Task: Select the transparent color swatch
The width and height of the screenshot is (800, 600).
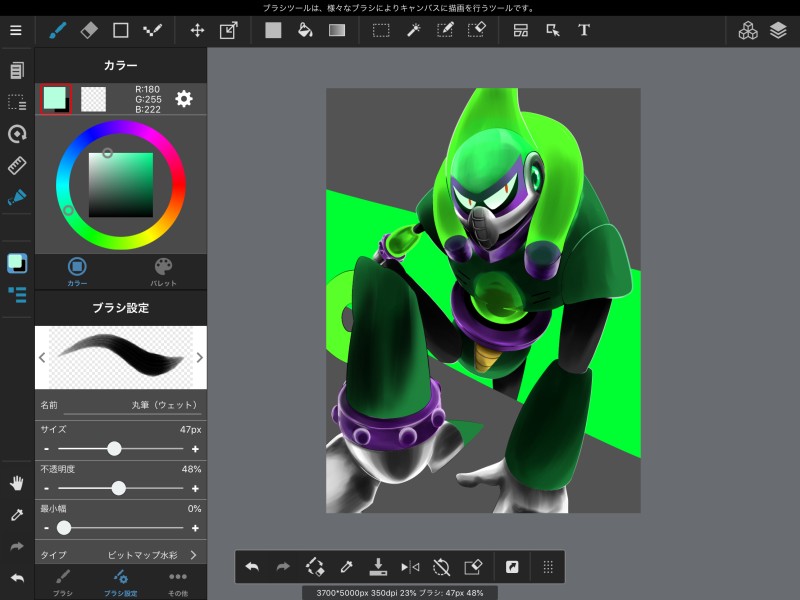Action: (93, 98)
